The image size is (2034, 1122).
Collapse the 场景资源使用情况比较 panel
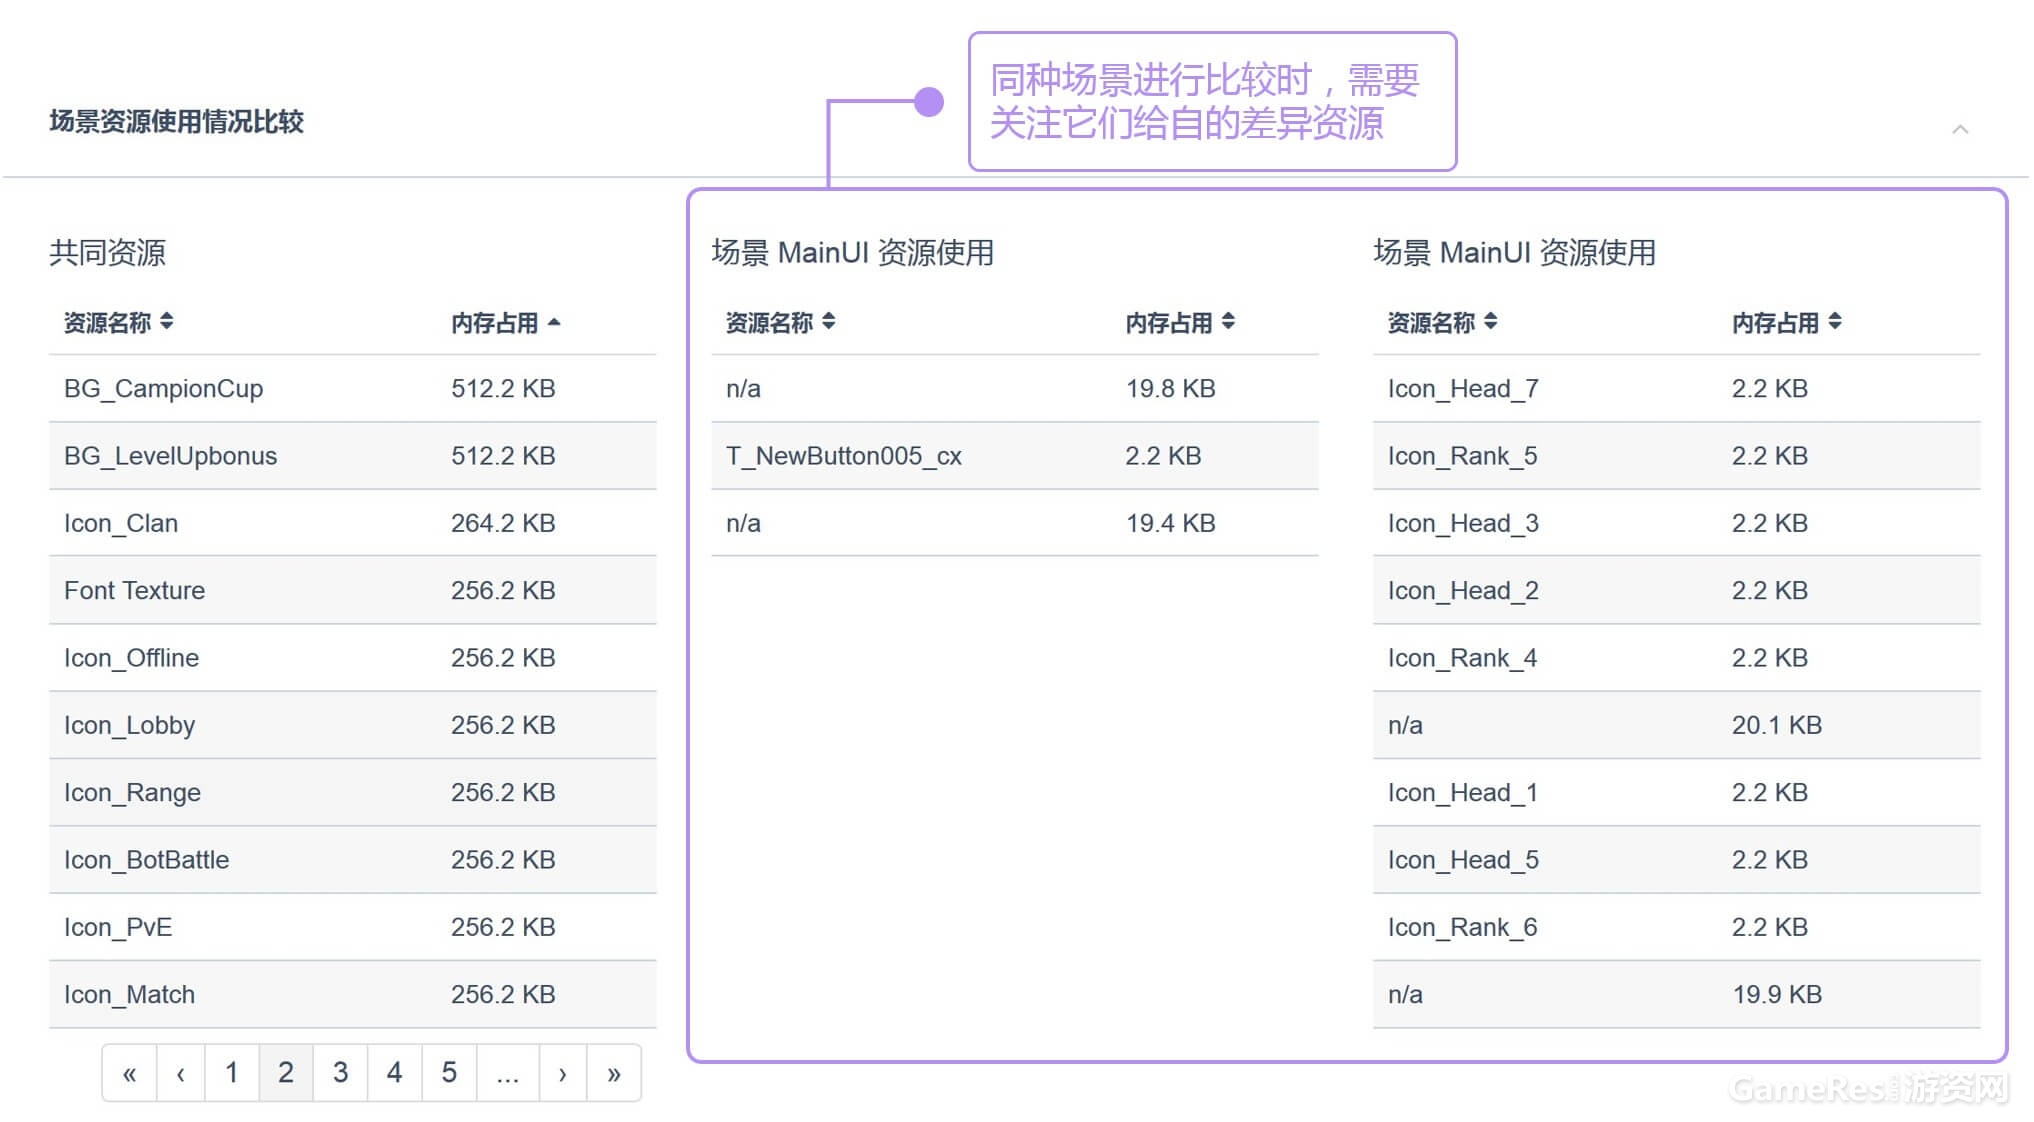1960,129
